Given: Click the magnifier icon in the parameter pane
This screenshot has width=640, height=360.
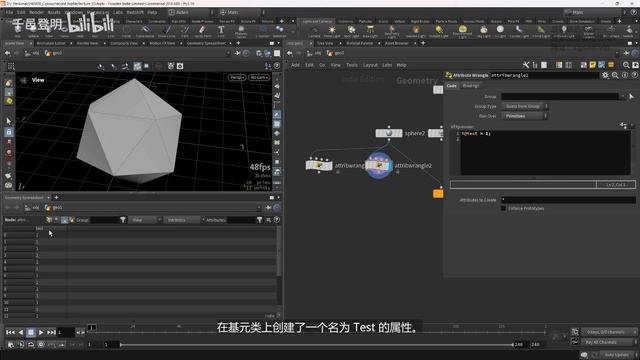Looking at the screenshot, I should click(x=615, y=75).
